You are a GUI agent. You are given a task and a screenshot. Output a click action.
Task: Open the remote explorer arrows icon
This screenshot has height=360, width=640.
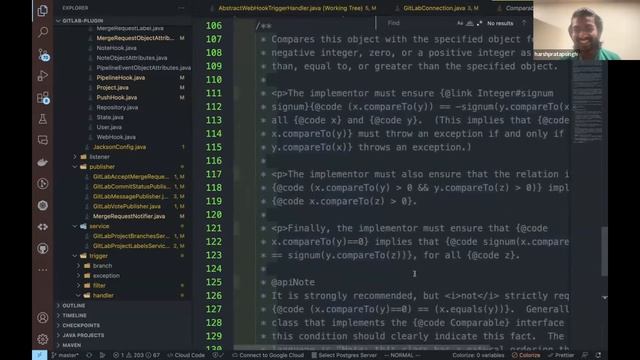tap(42, 227)
